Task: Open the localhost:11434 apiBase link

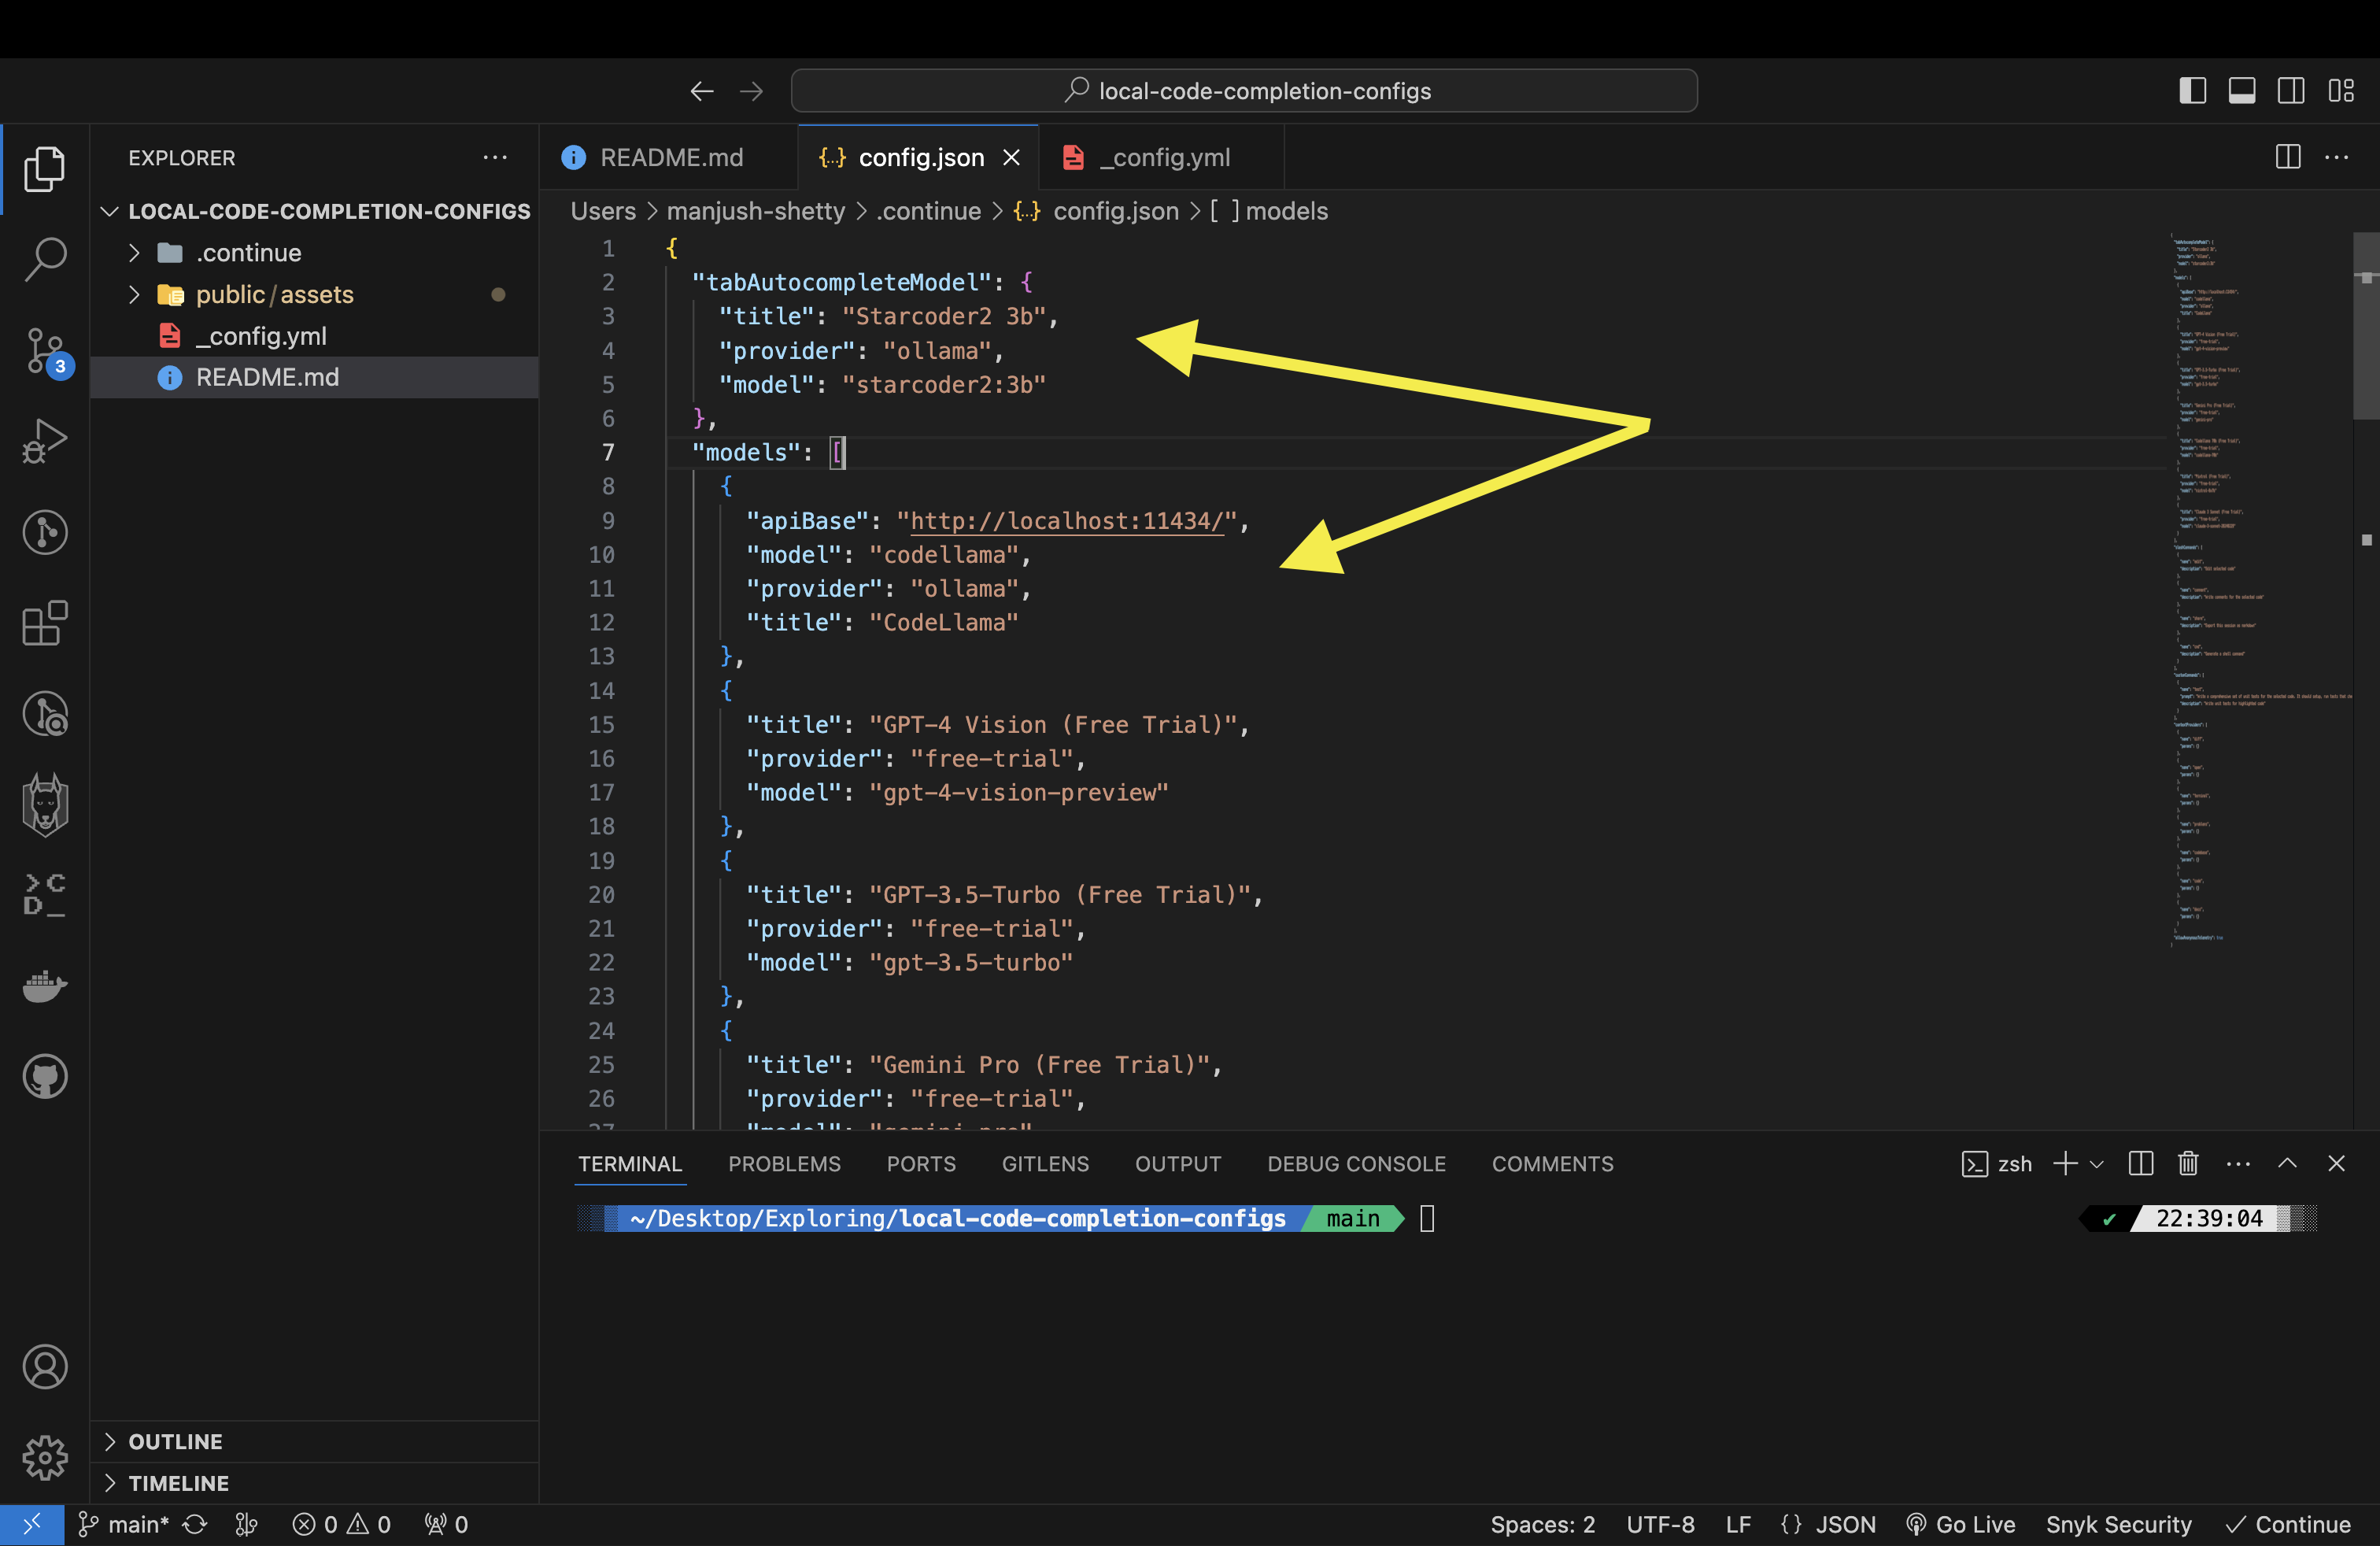Action: click(1066, 521)
